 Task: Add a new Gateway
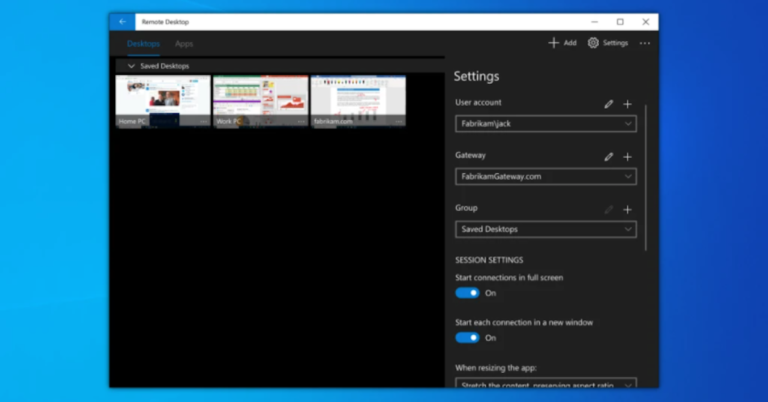click(628, 156)
